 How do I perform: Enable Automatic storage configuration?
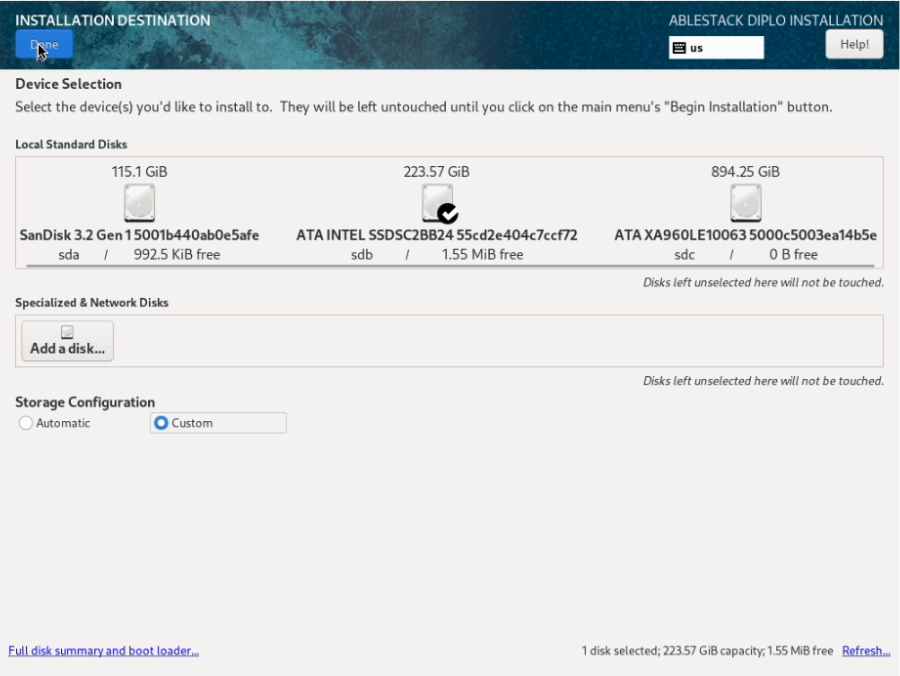point(25,423)
